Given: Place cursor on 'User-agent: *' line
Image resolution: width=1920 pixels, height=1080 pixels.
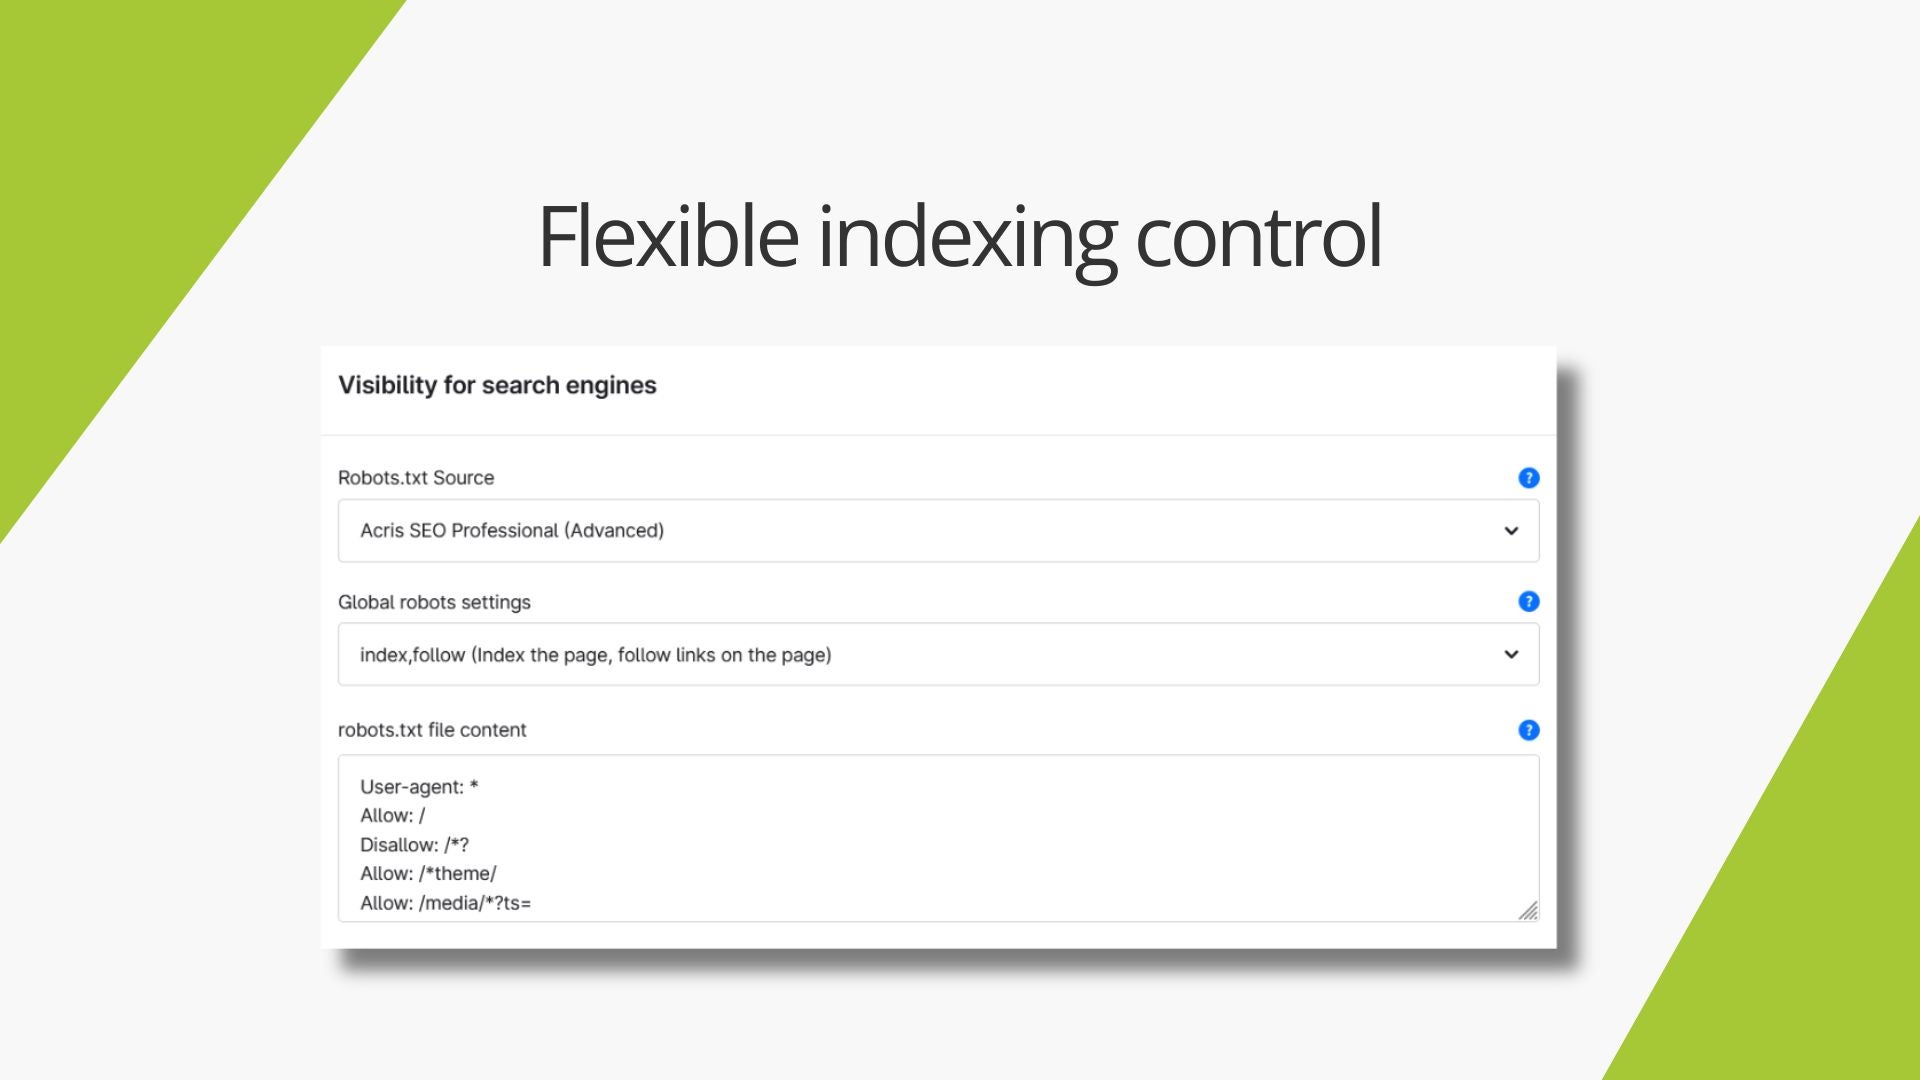Looking at the screenshot, I should [419, 787].
